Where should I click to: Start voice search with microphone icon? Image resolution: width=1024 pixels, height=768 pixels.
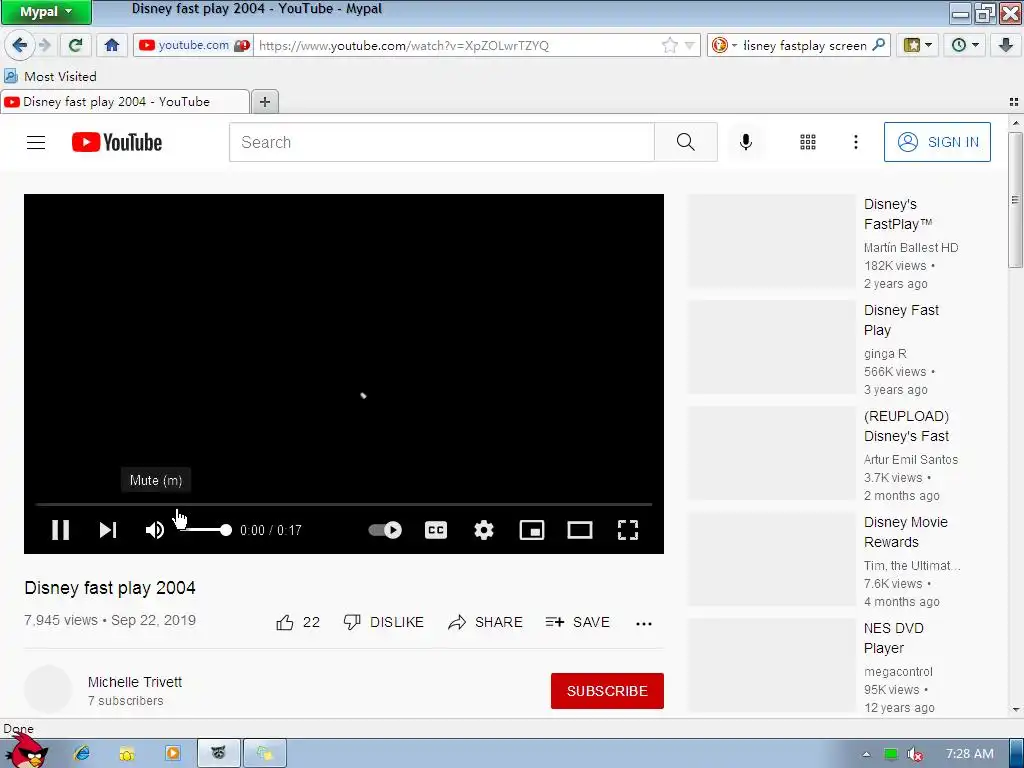click(x=745, y=142)
